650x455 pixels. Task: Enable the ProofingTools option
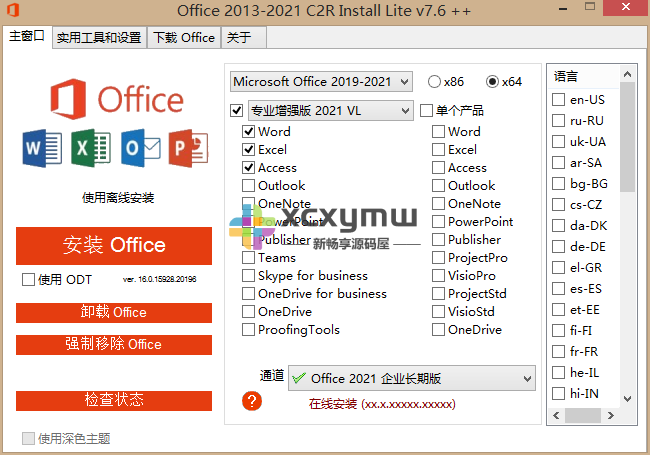pyautogui.click(x=248, y=329)
